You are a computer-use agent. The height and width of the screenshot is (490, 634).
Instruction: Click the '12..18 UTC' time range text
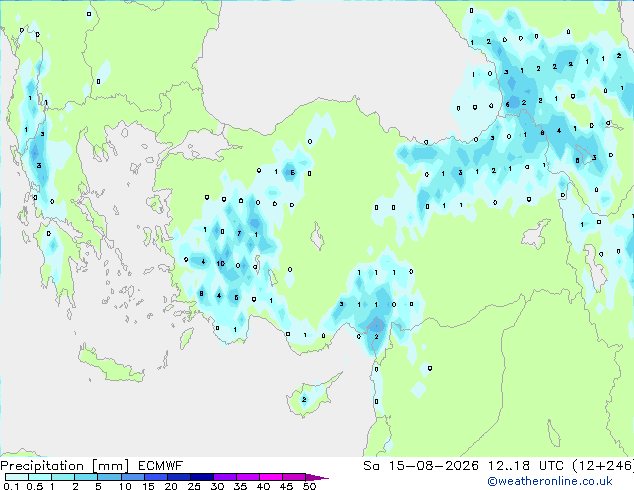pyautogui.click(x=525, y=466)
